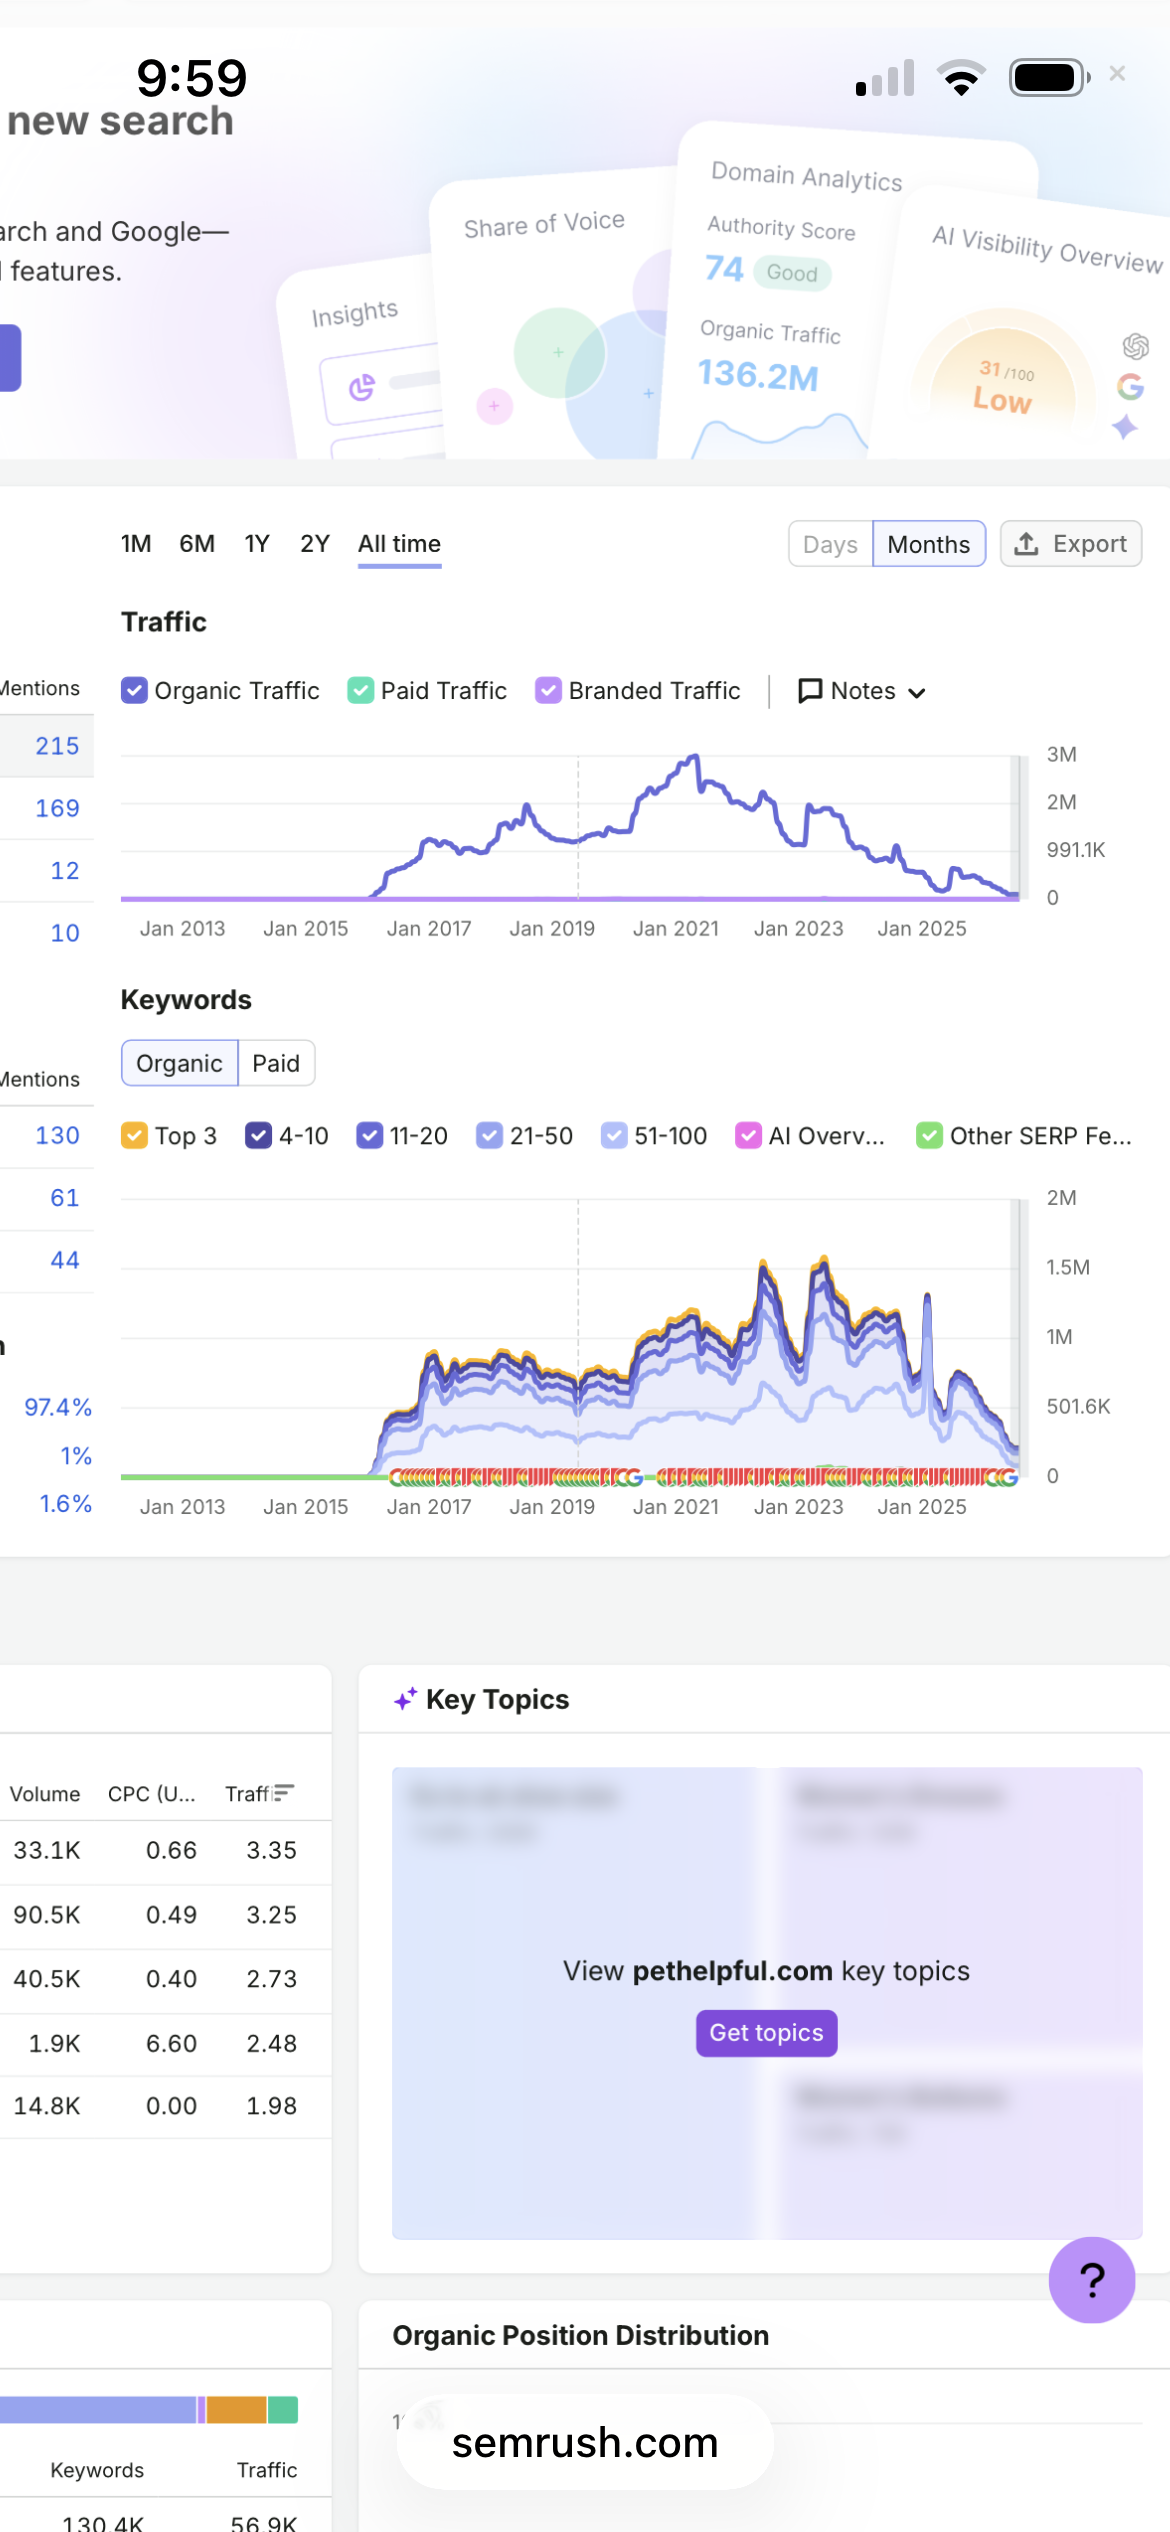Click the Notes speech-bubble icon
Image resolution: width=1170 pixels, height=2532 pixels.
tap(810, 691)
